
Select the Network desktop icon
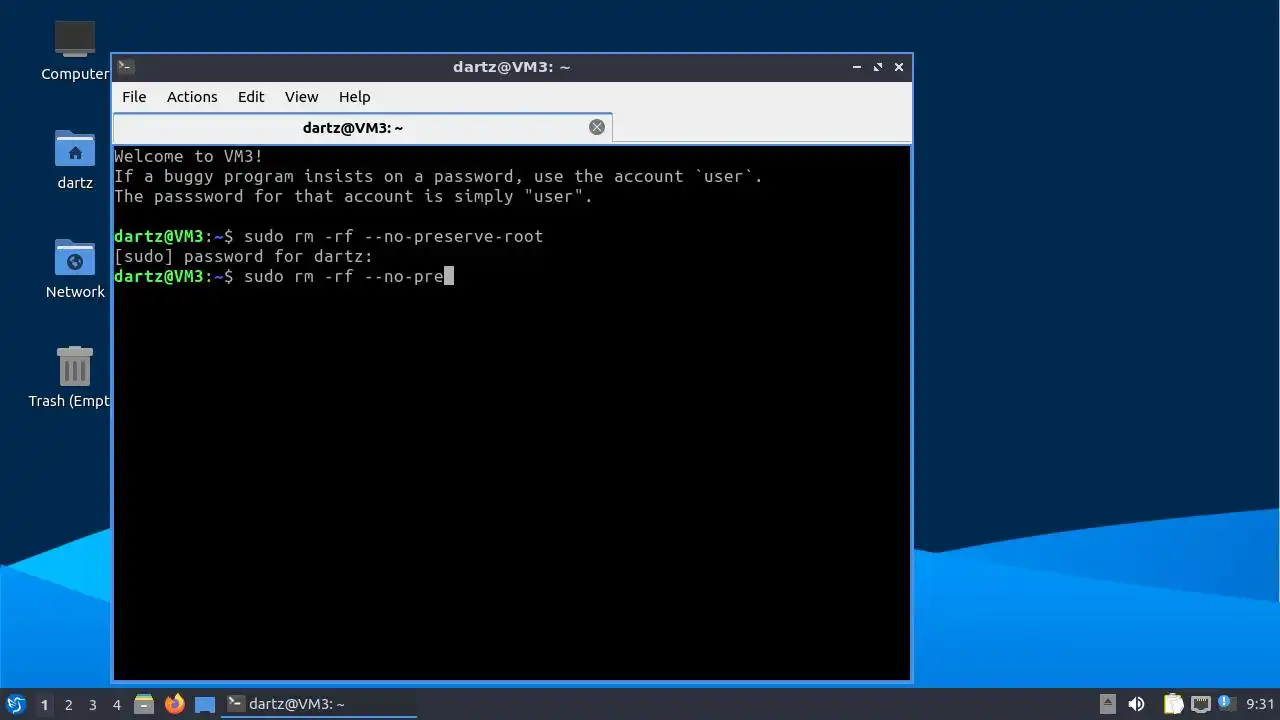(x=75, y=269)
